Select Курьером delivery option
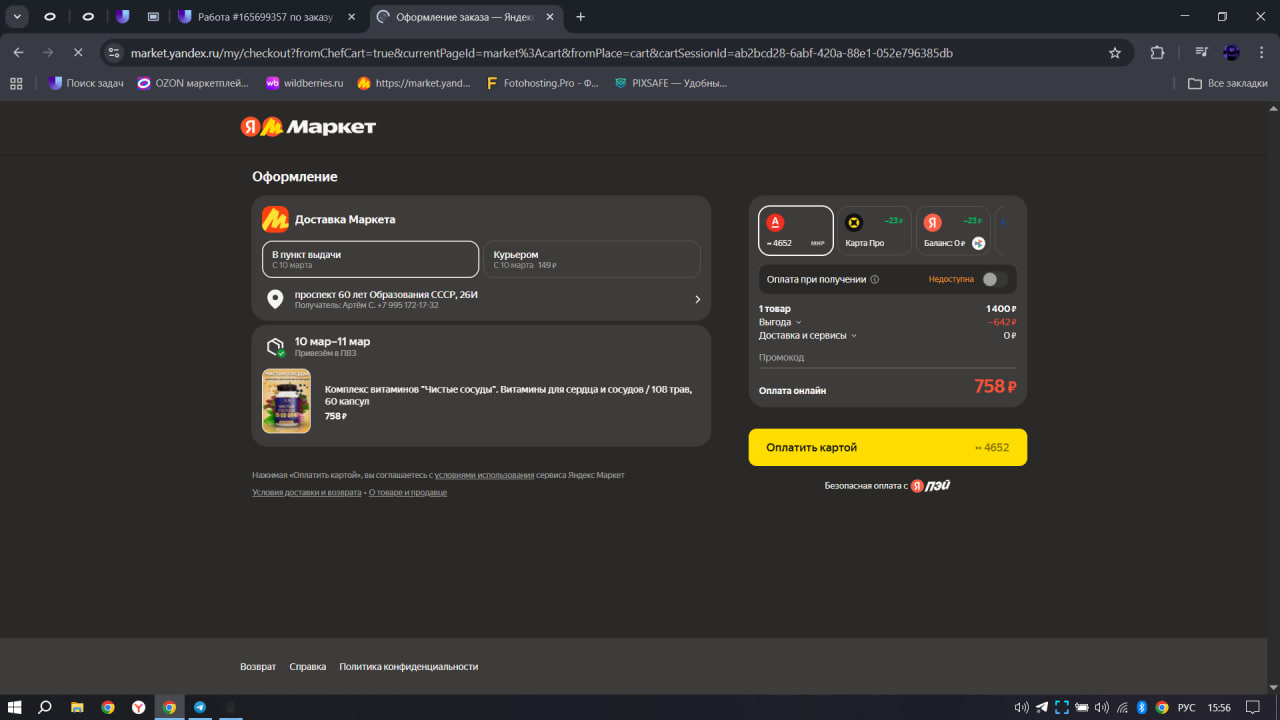This screenshot has width=1280, height=720. click(x=591, y=259)
